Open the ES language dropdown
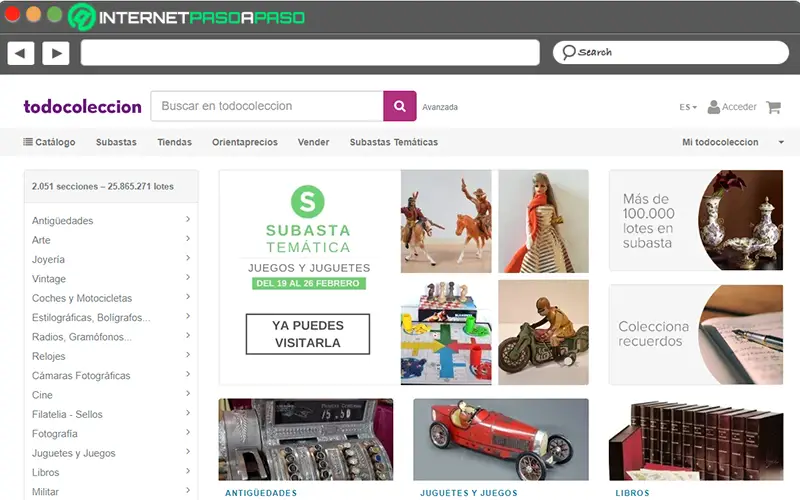 (688, 107)
